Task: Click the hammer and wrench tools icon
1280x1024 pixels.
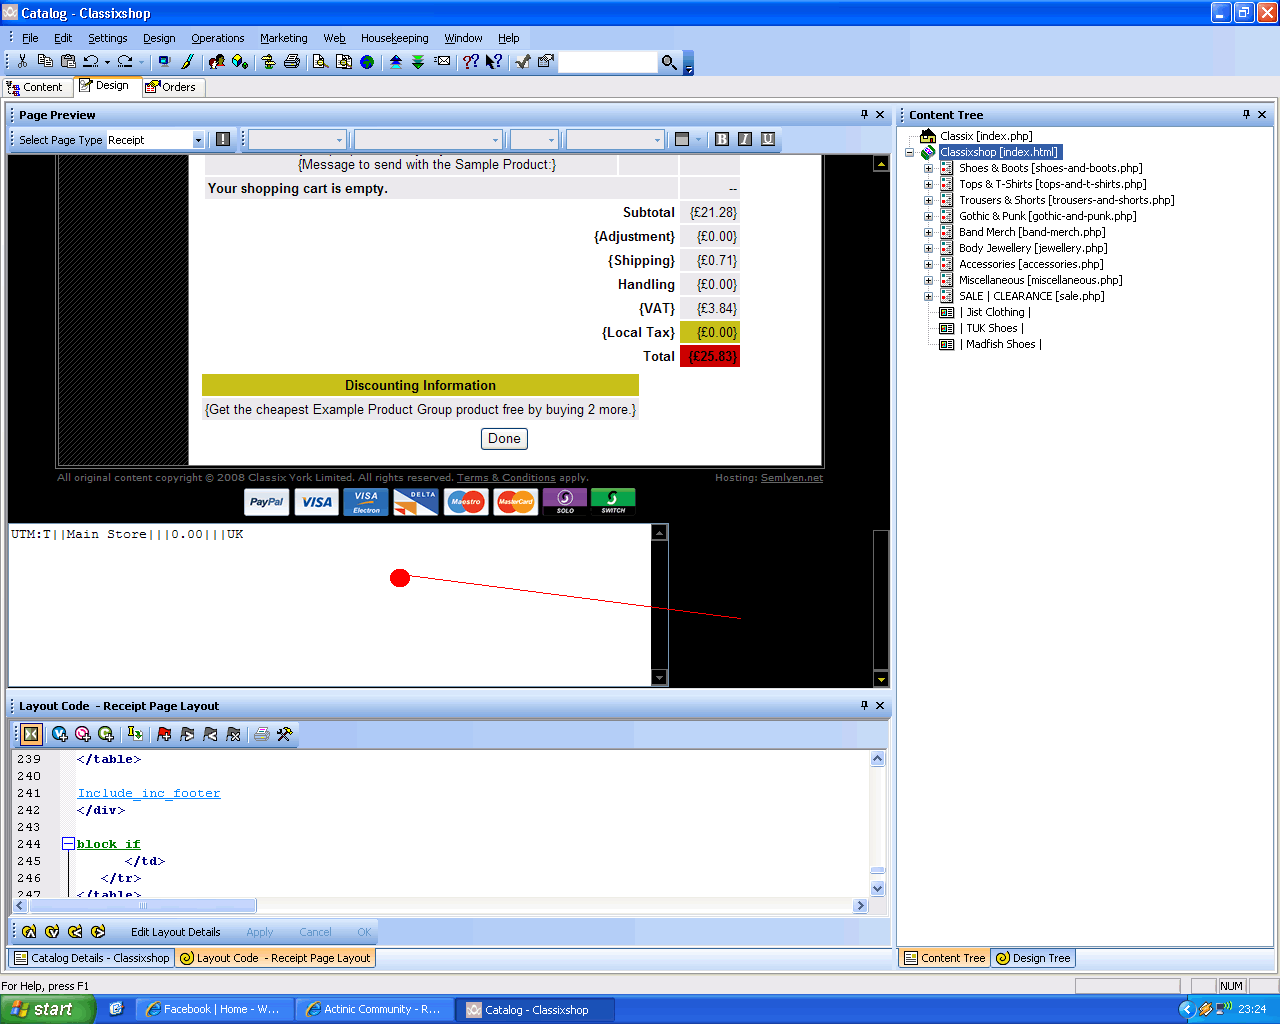Action: (285, 734)
